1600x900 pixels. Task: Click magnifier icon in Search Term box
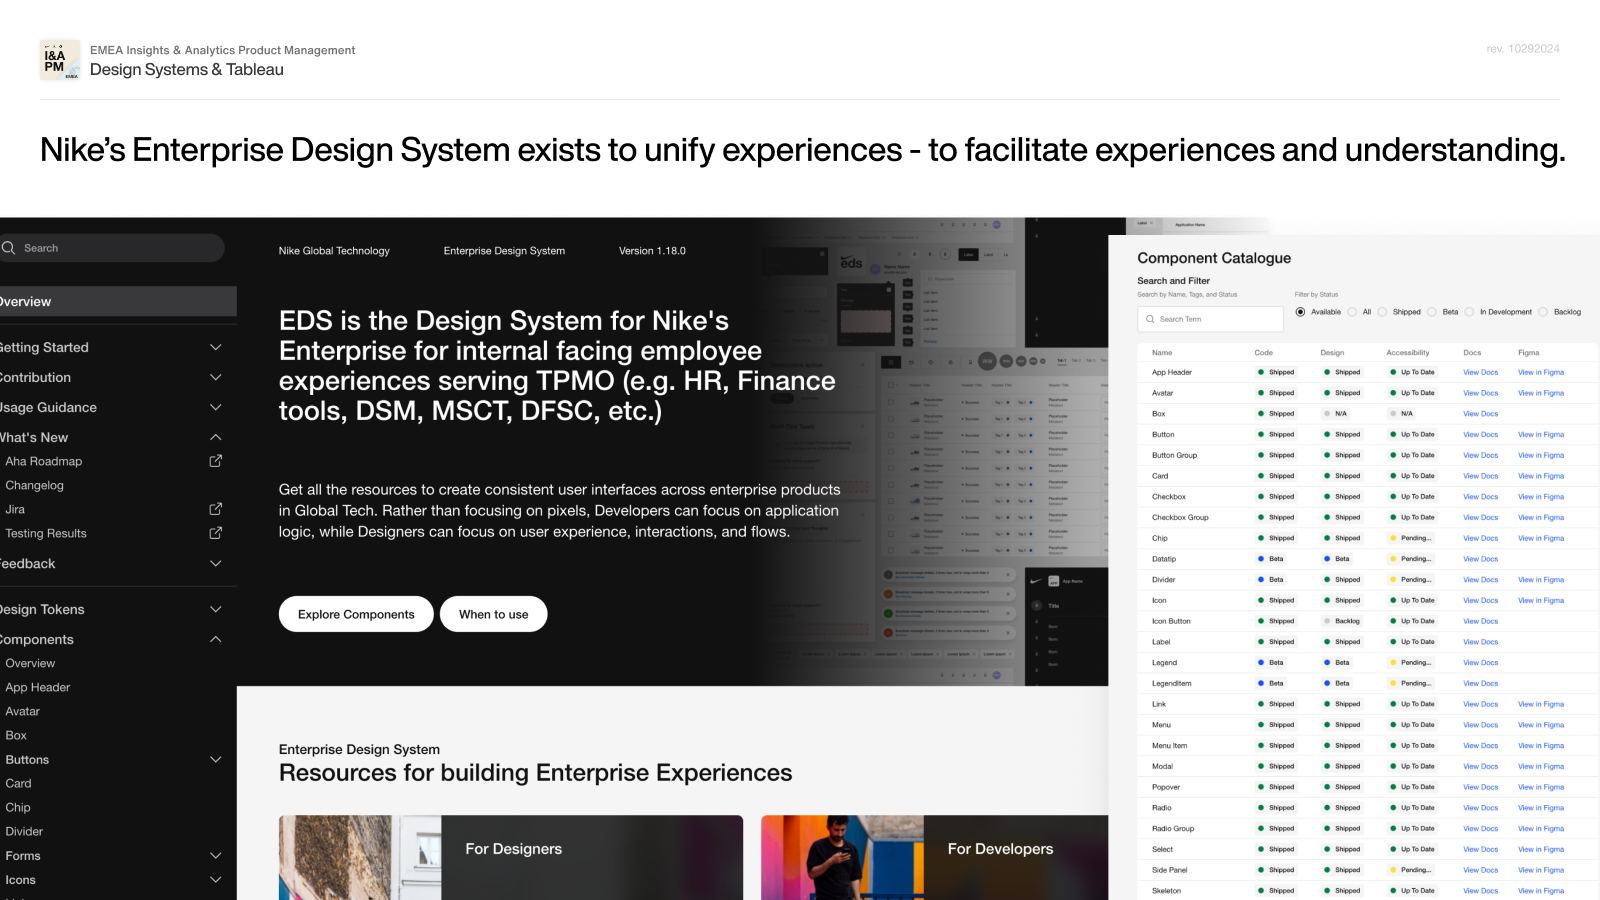coord(1150,319)
